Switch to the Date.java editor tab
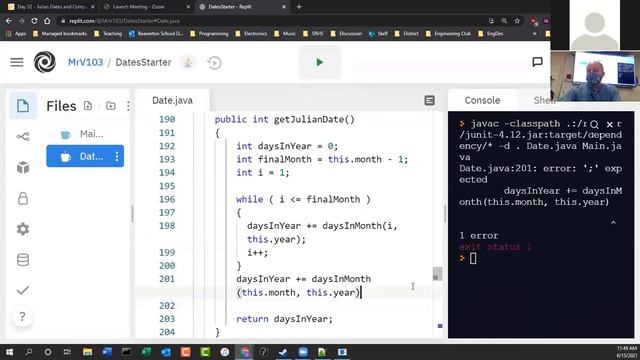 (172, 100)
